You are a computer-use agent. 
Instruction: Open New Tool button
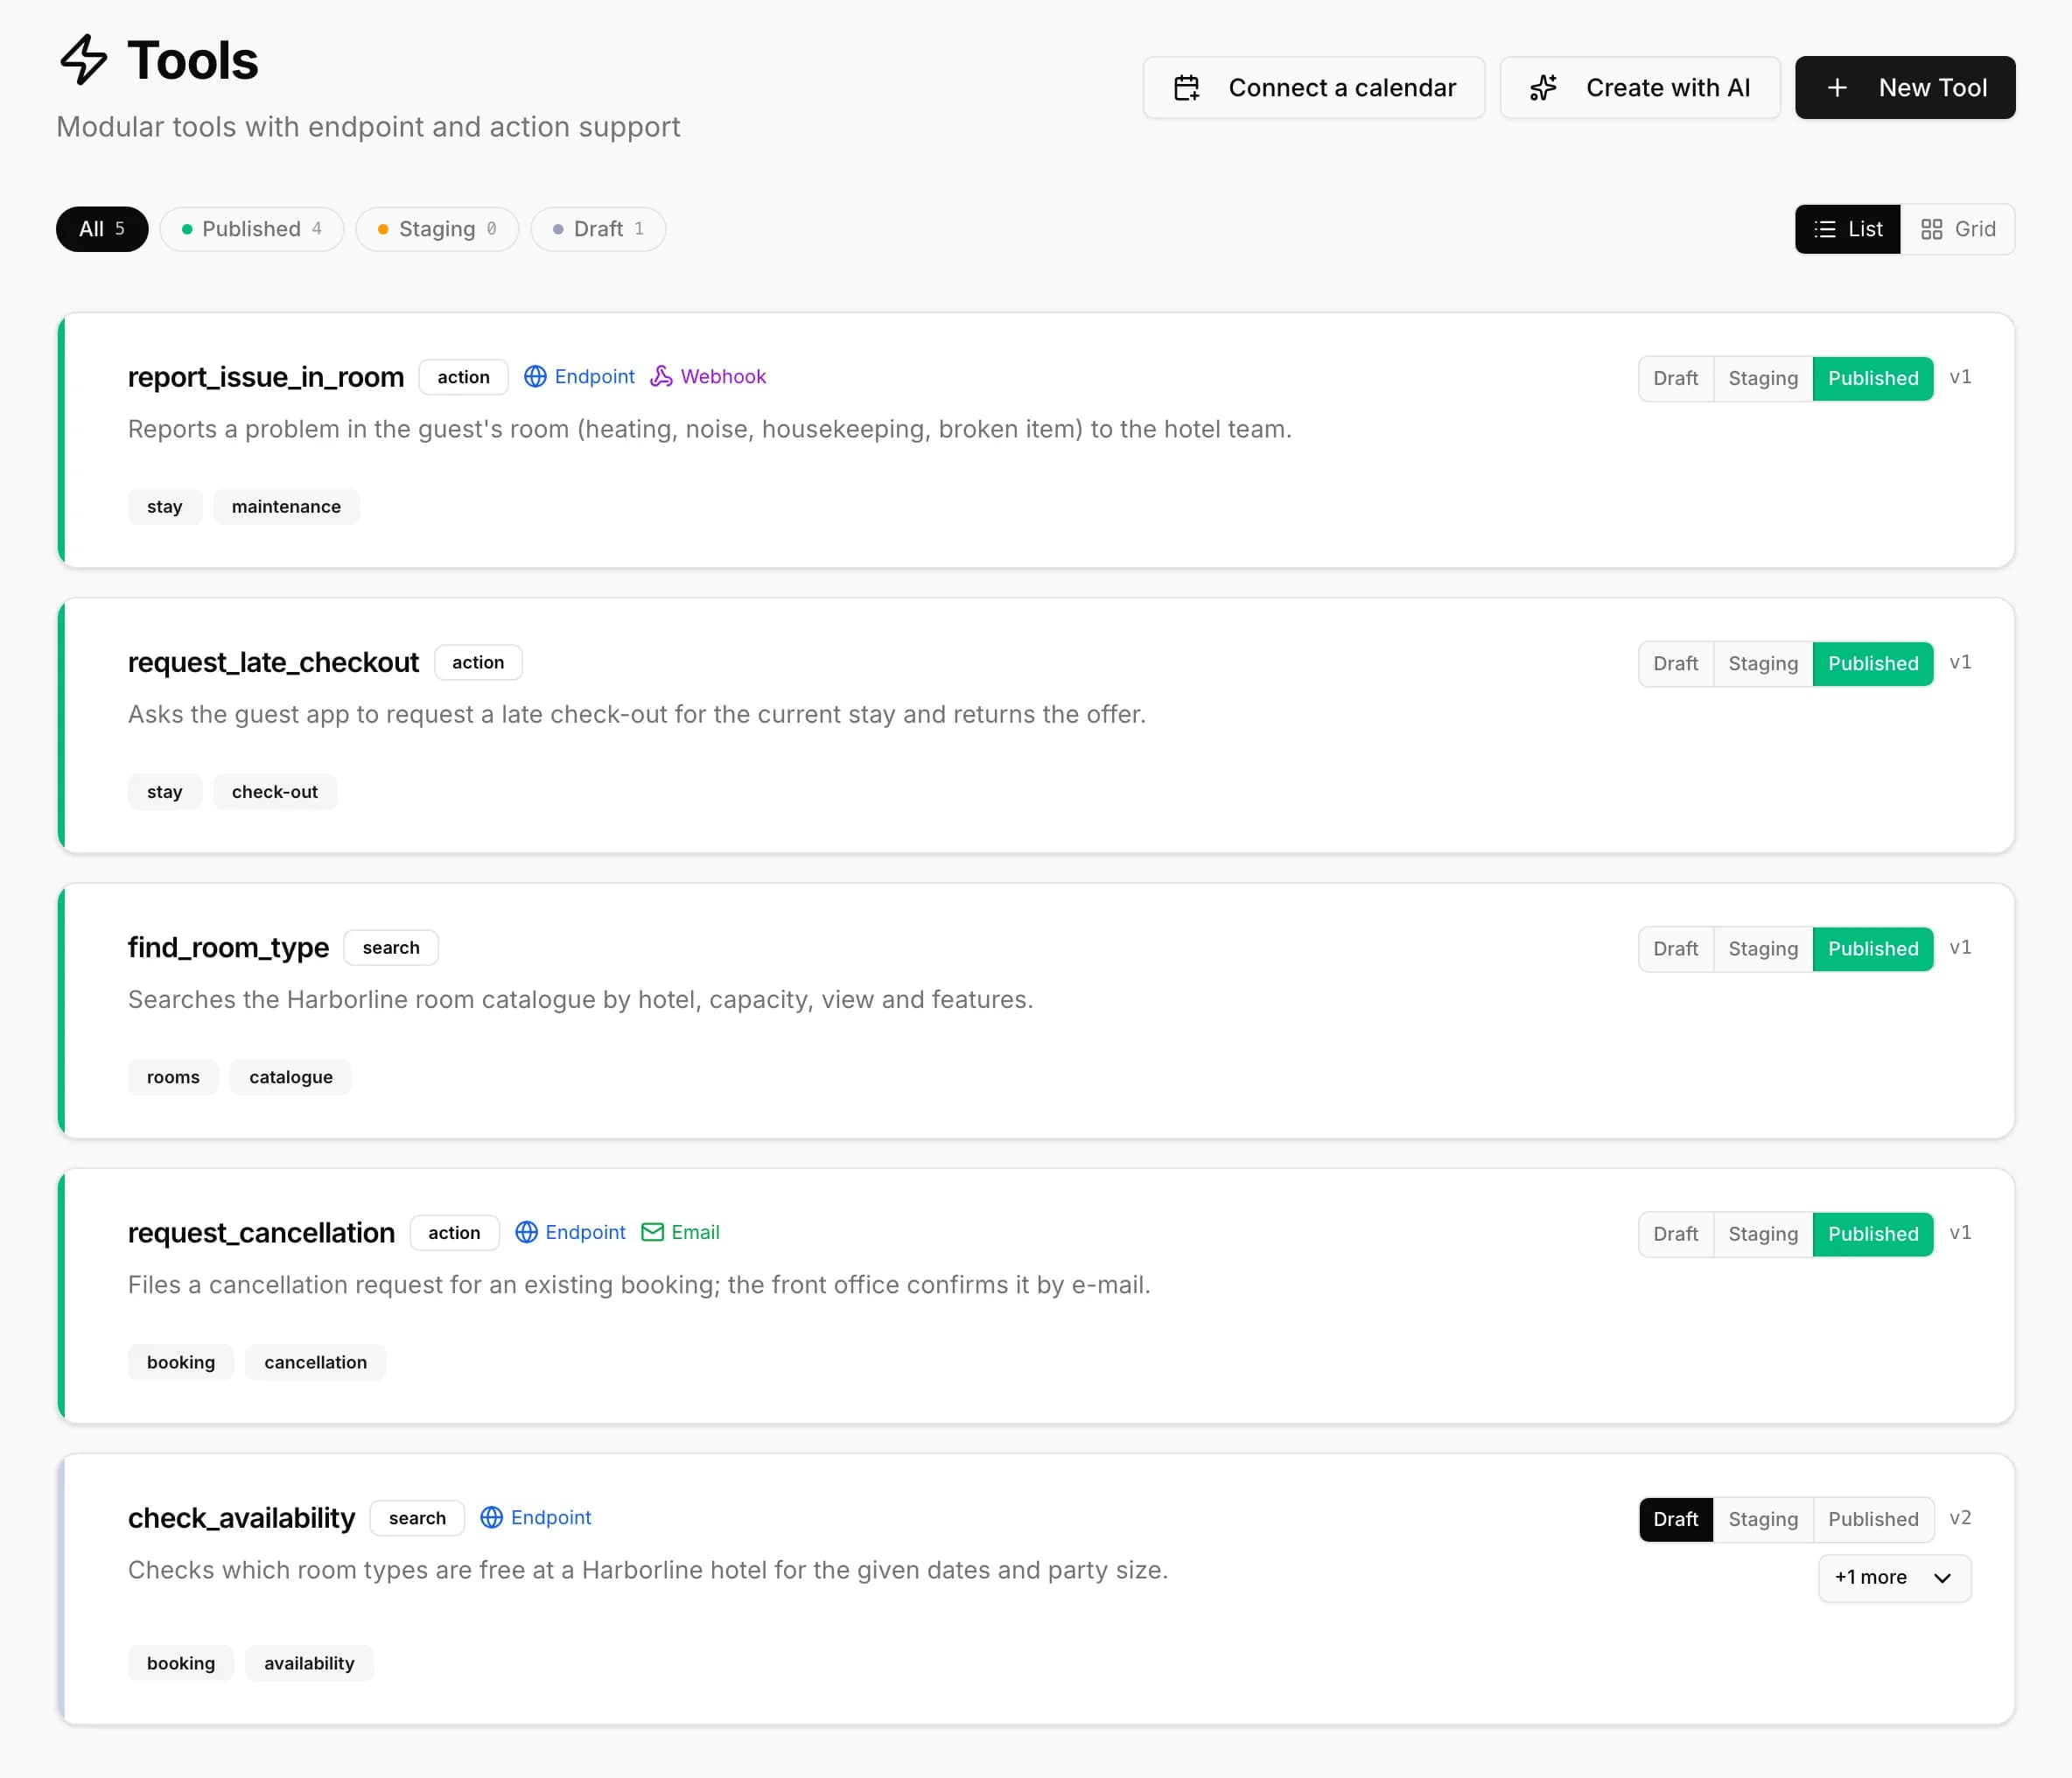coord(1905,88)
